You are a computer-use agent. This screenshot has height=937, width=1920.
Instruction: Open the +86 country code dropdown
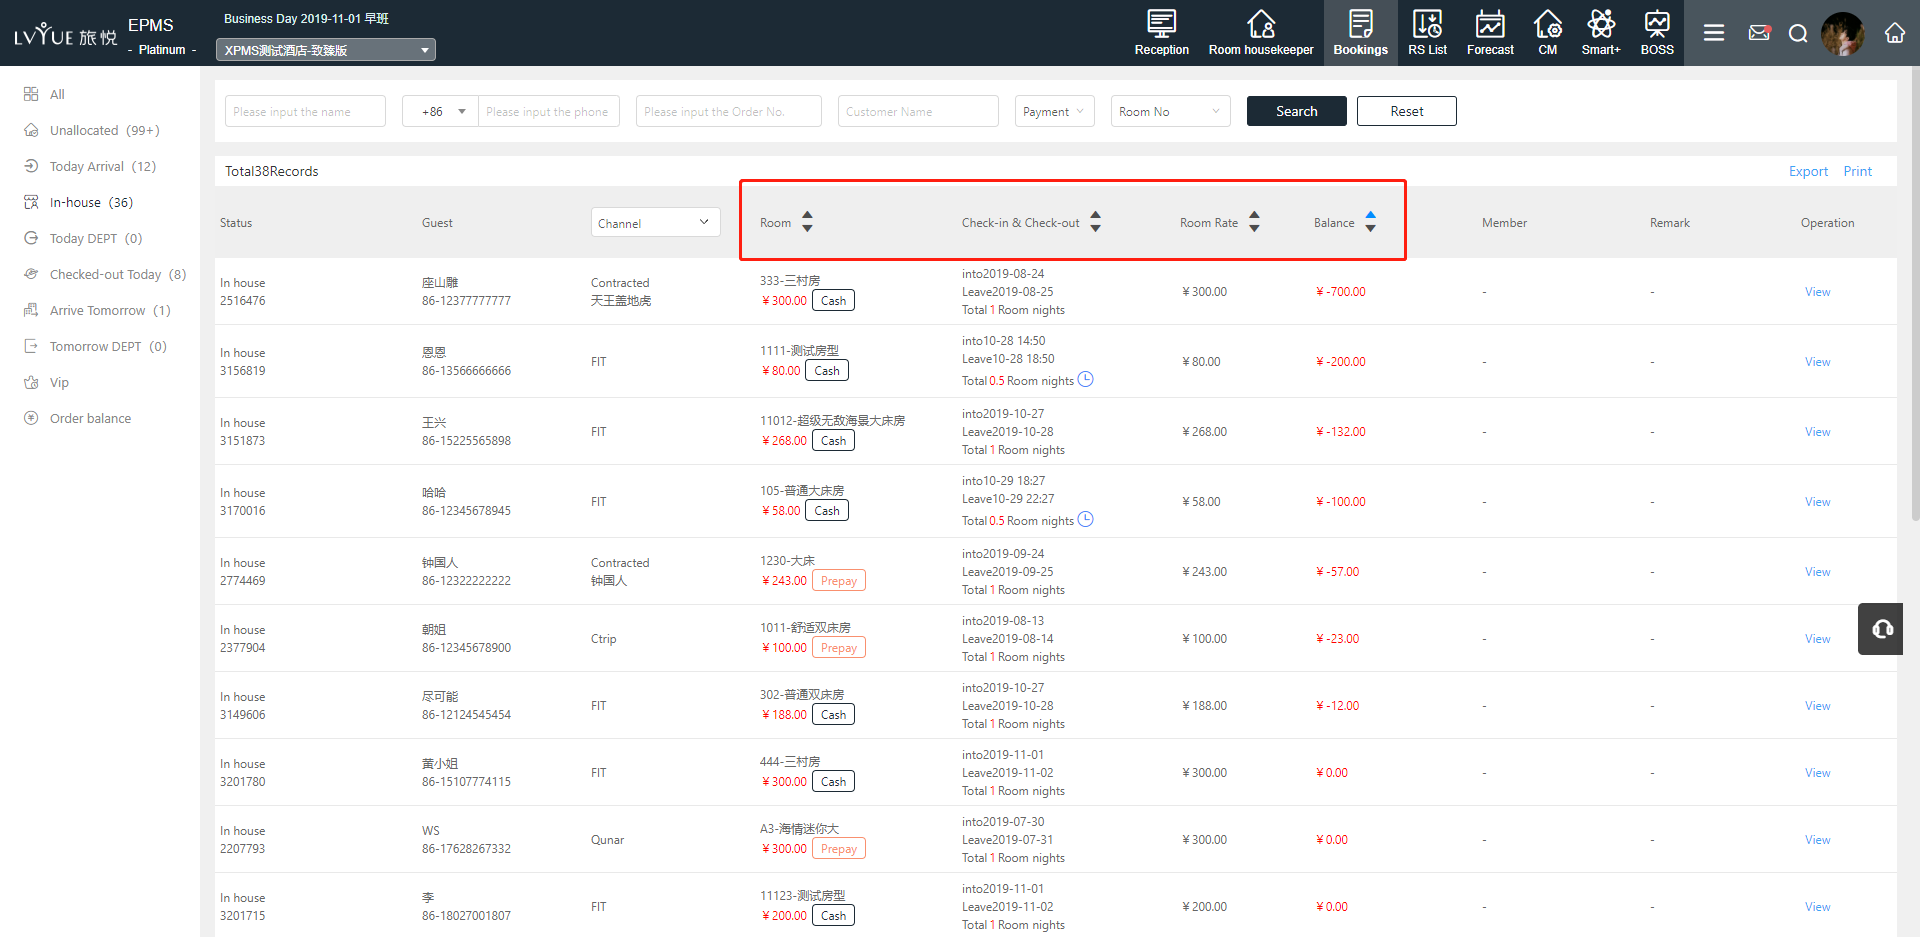click(440, 111)
